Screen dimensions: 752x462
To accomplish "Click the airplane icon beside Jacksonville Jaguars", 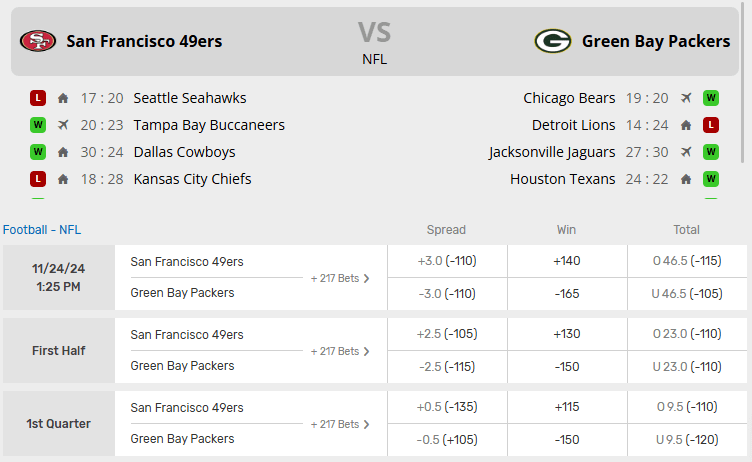I will (x=686, y=152).
